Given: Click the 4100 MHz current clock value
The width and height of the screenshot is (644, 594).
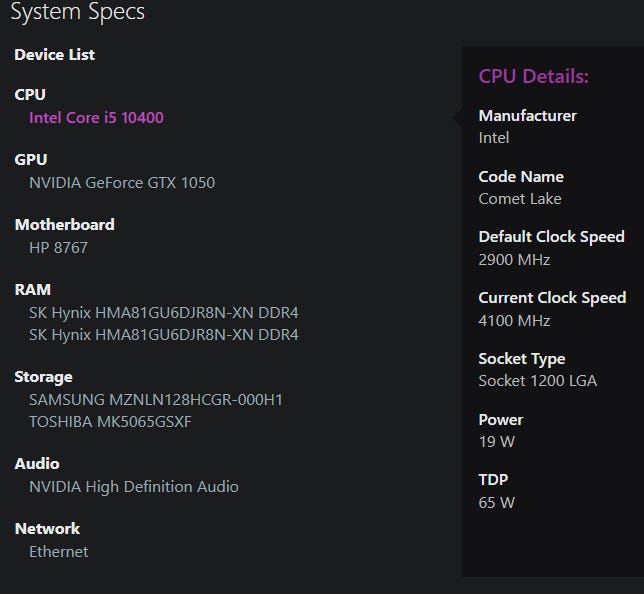Looking at the screenshot, I should click(x=514, y=320).
